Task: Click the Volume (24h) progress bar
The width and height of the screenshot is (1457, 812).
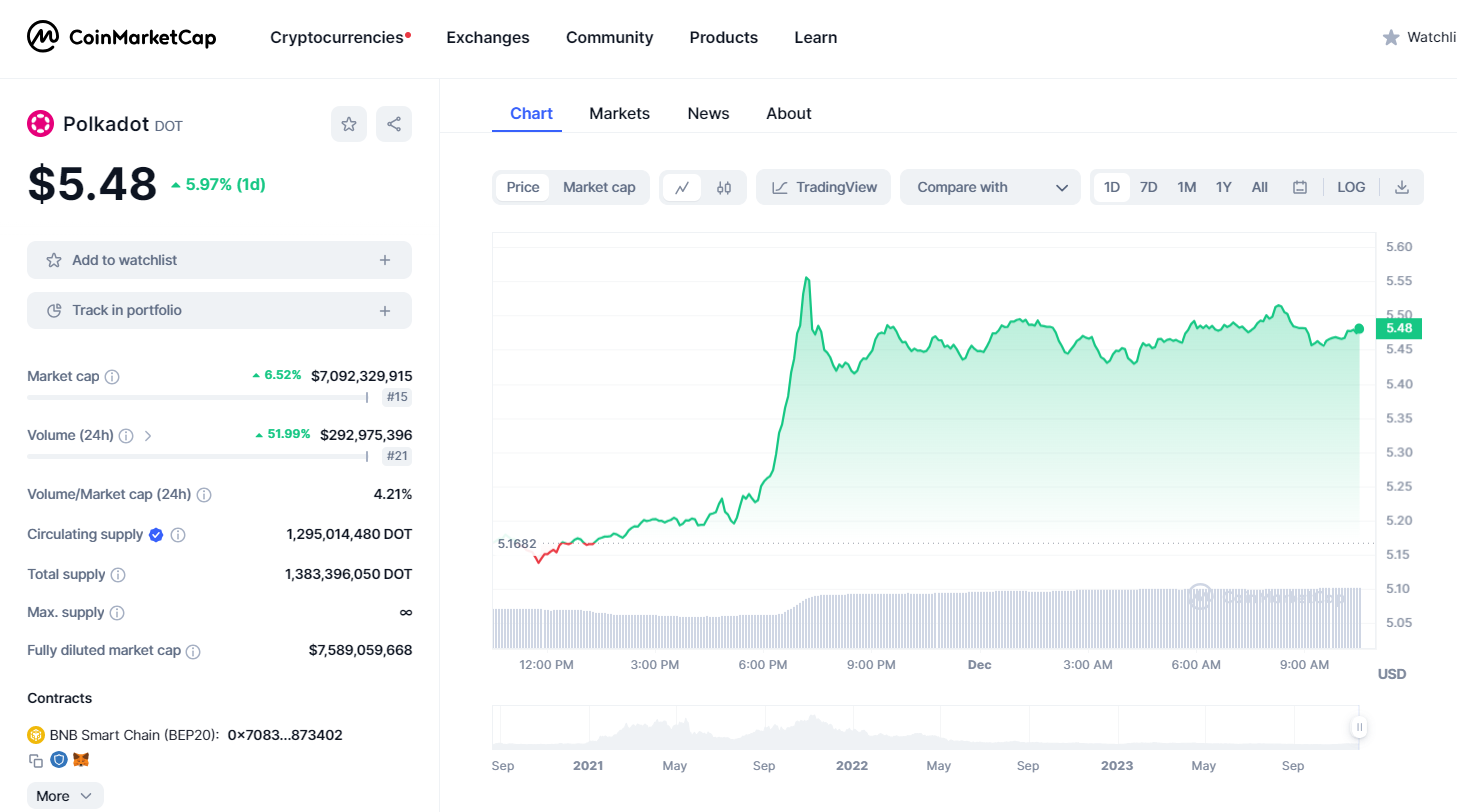Action: (x=197, y=456)
